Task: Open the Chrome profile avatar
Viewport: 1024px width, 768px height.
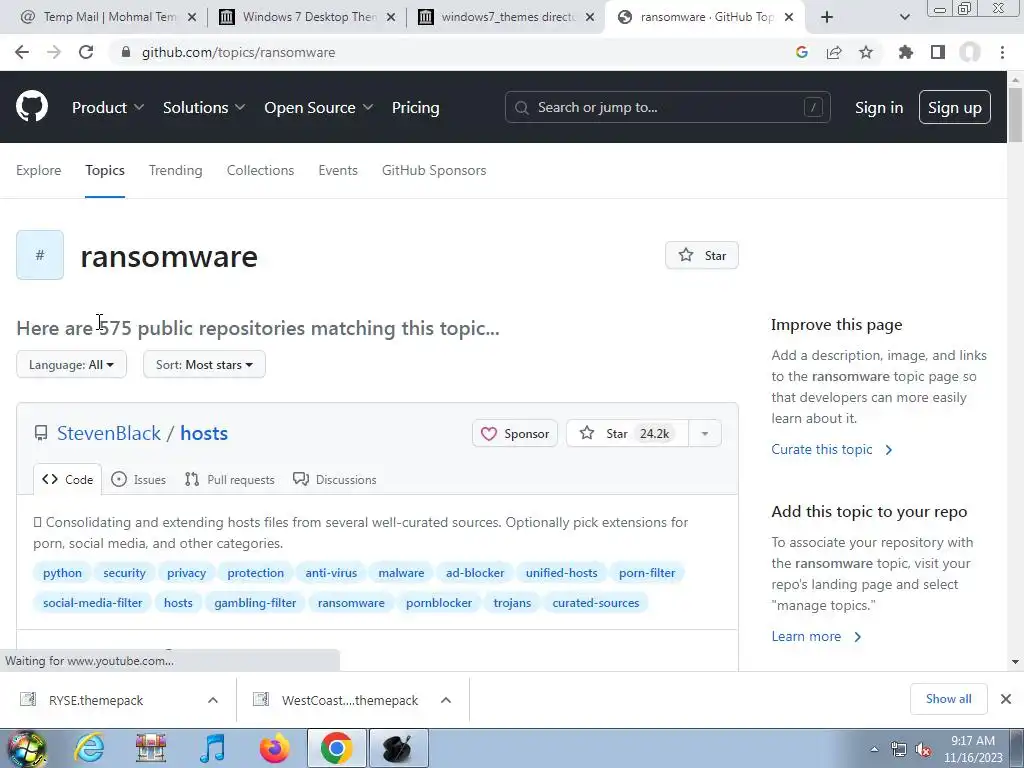Action: pyautogui.click(x=970, y=52)
